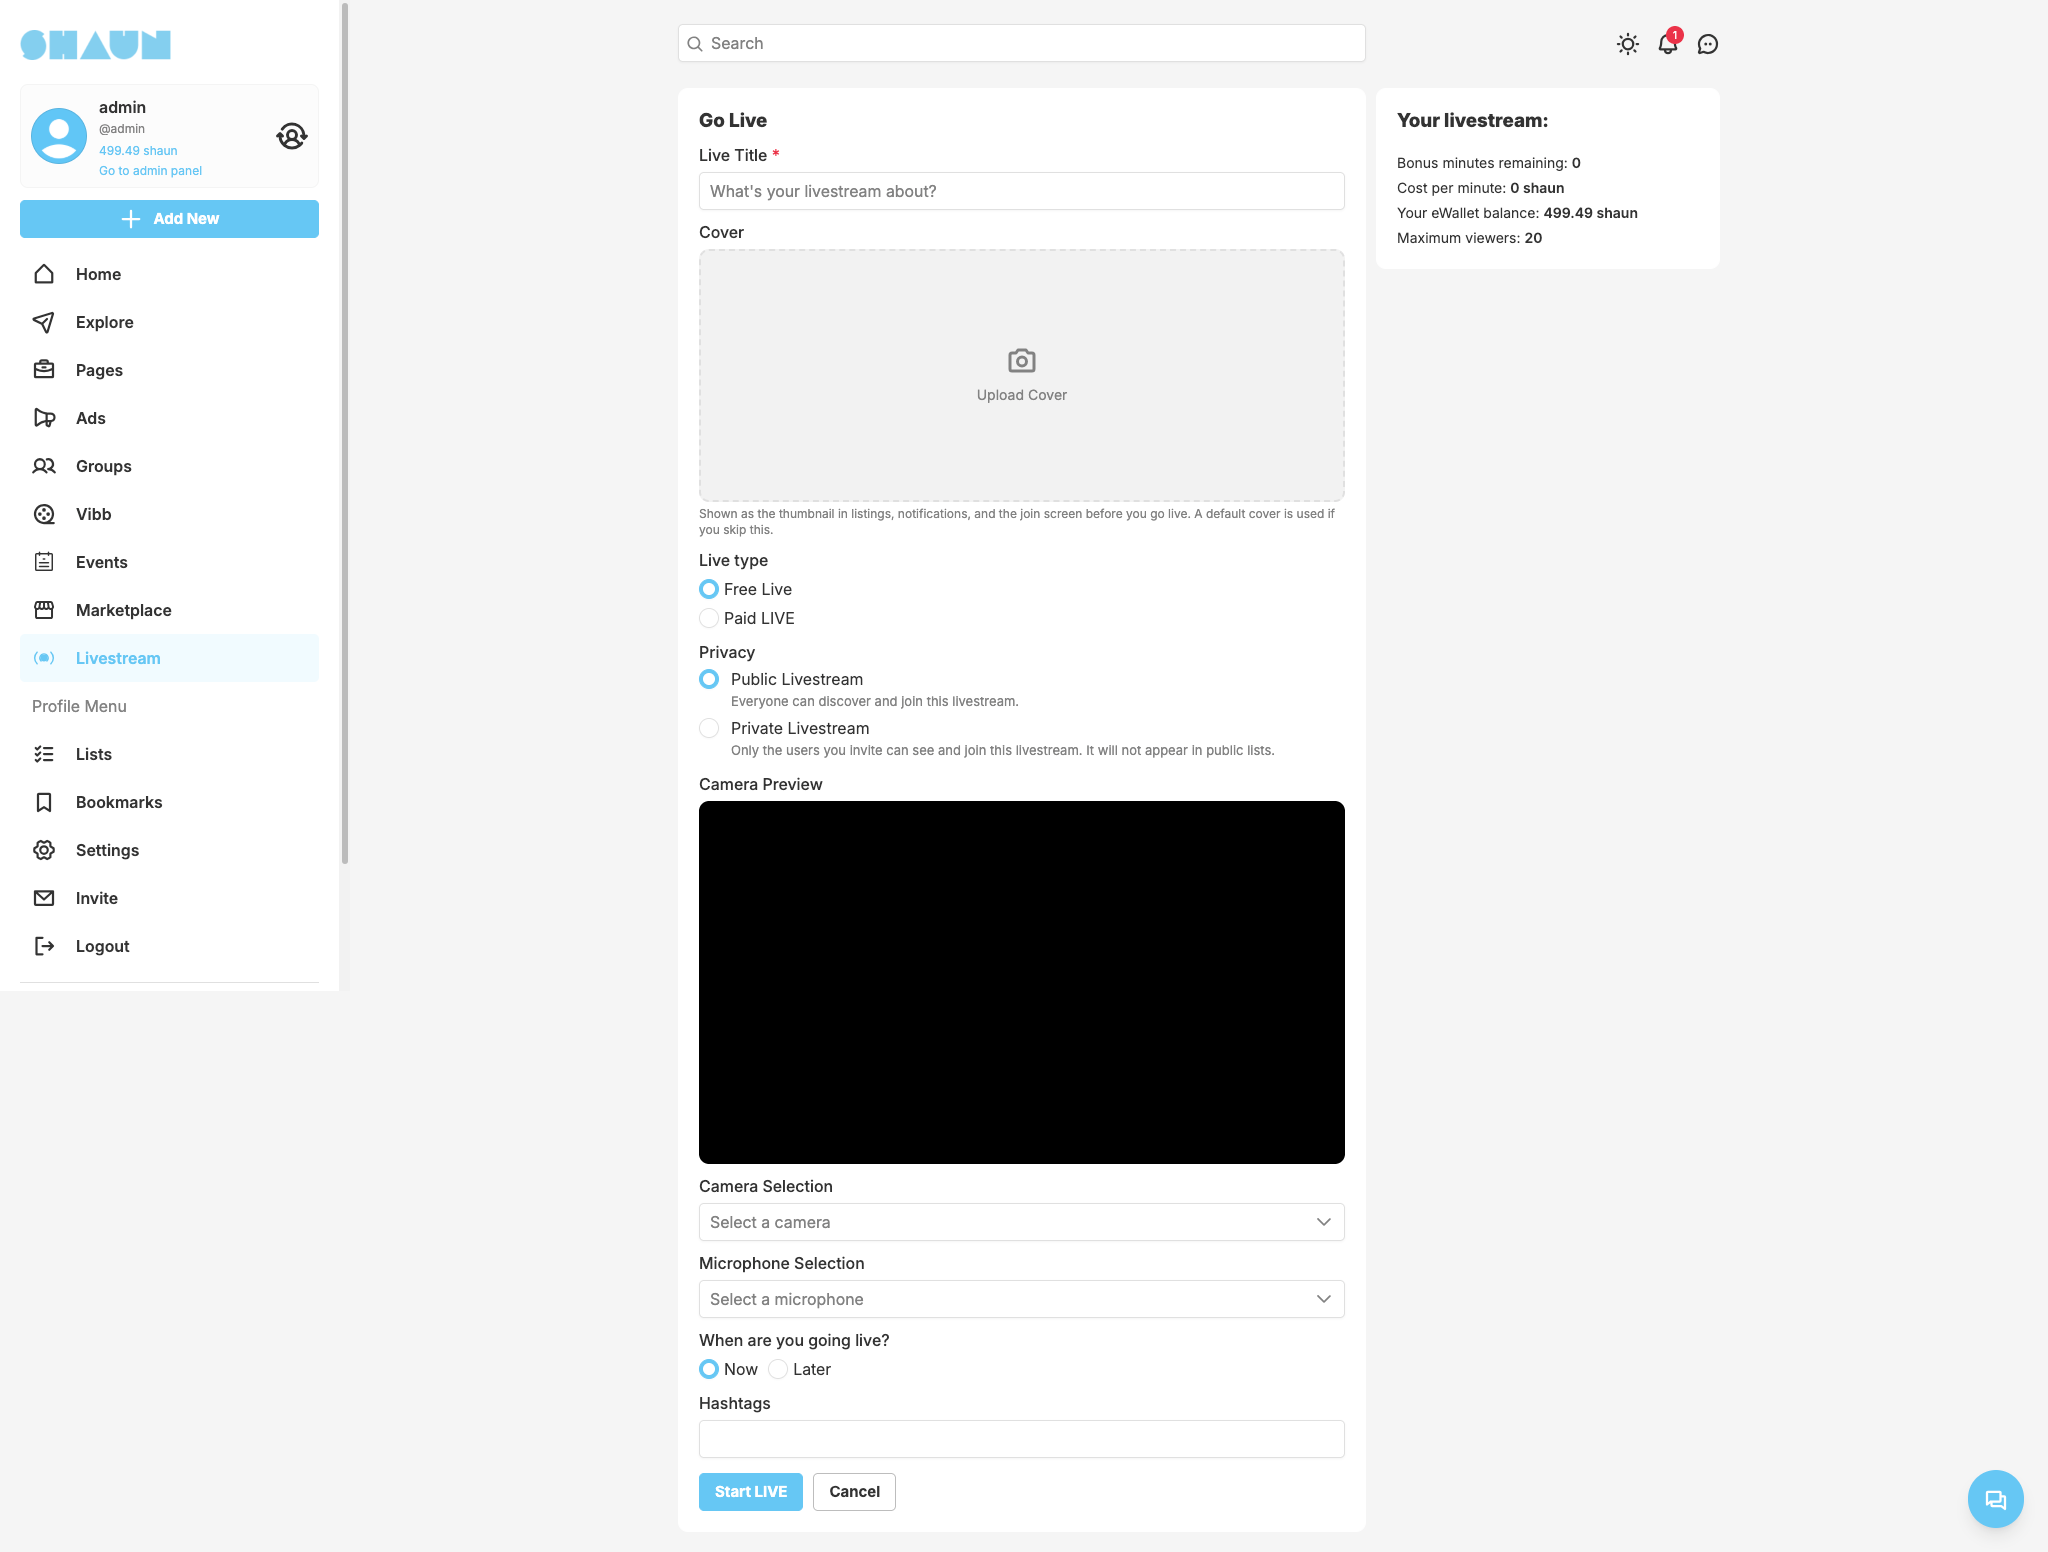Click the Events calendar icon
Image resolution: width=2048 pixels, height=1552 pixels.
(44, 562)
